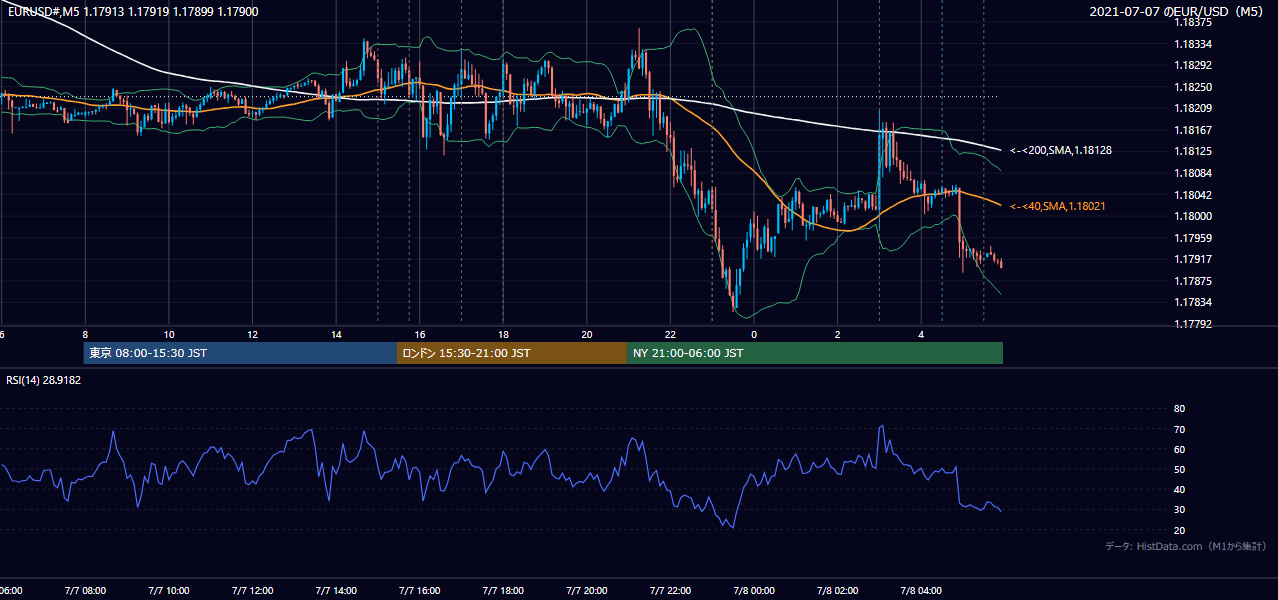Click hour label 16 under the candlestick chart

click(420, 335)
